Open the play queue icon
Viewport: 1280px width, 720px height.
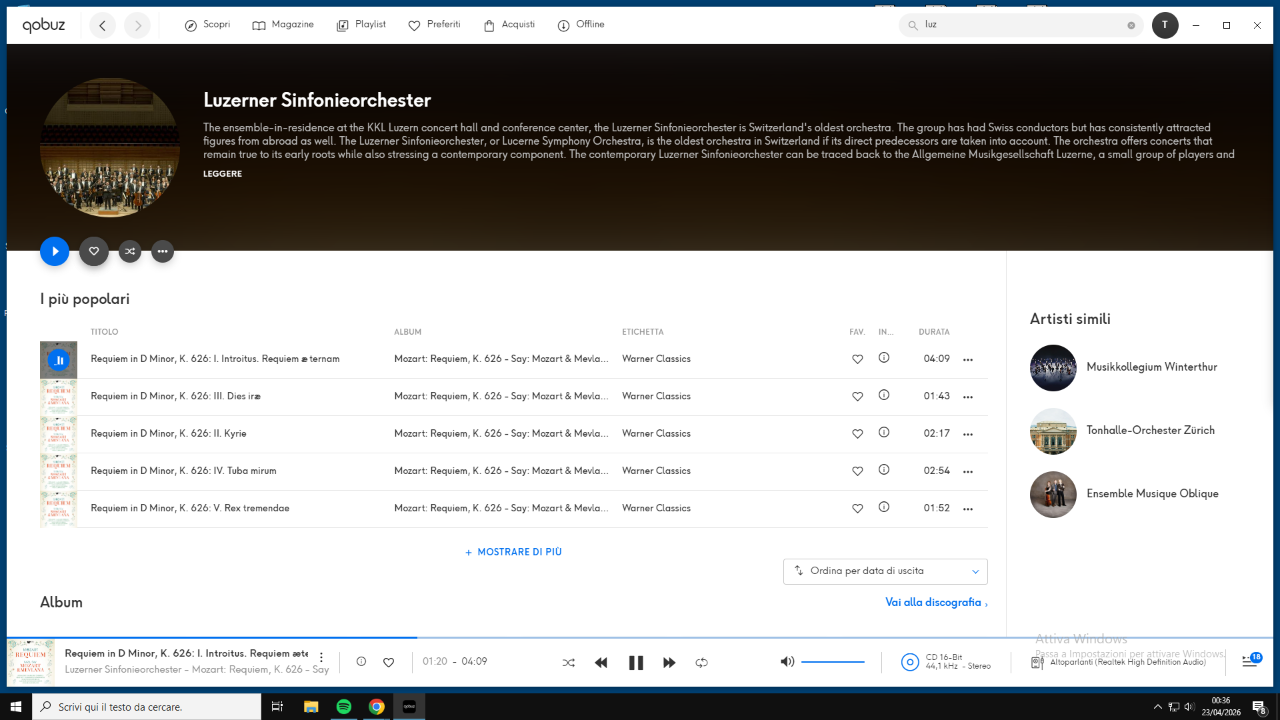(1249, 661)
